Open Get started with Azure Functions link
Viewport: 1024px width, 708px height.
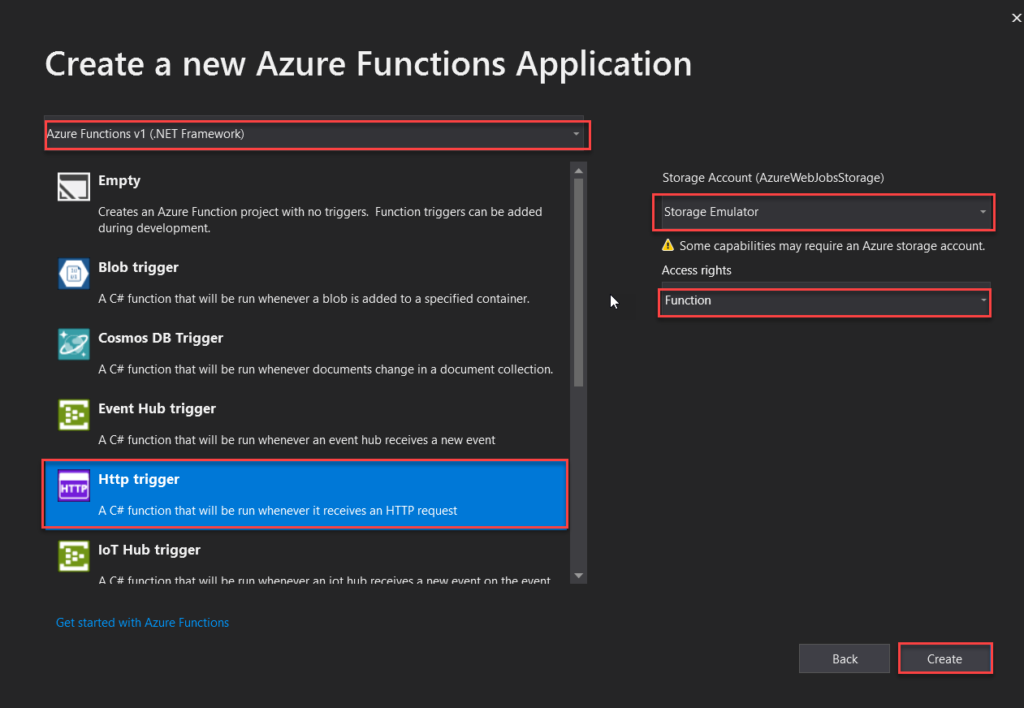pos(142,622)
